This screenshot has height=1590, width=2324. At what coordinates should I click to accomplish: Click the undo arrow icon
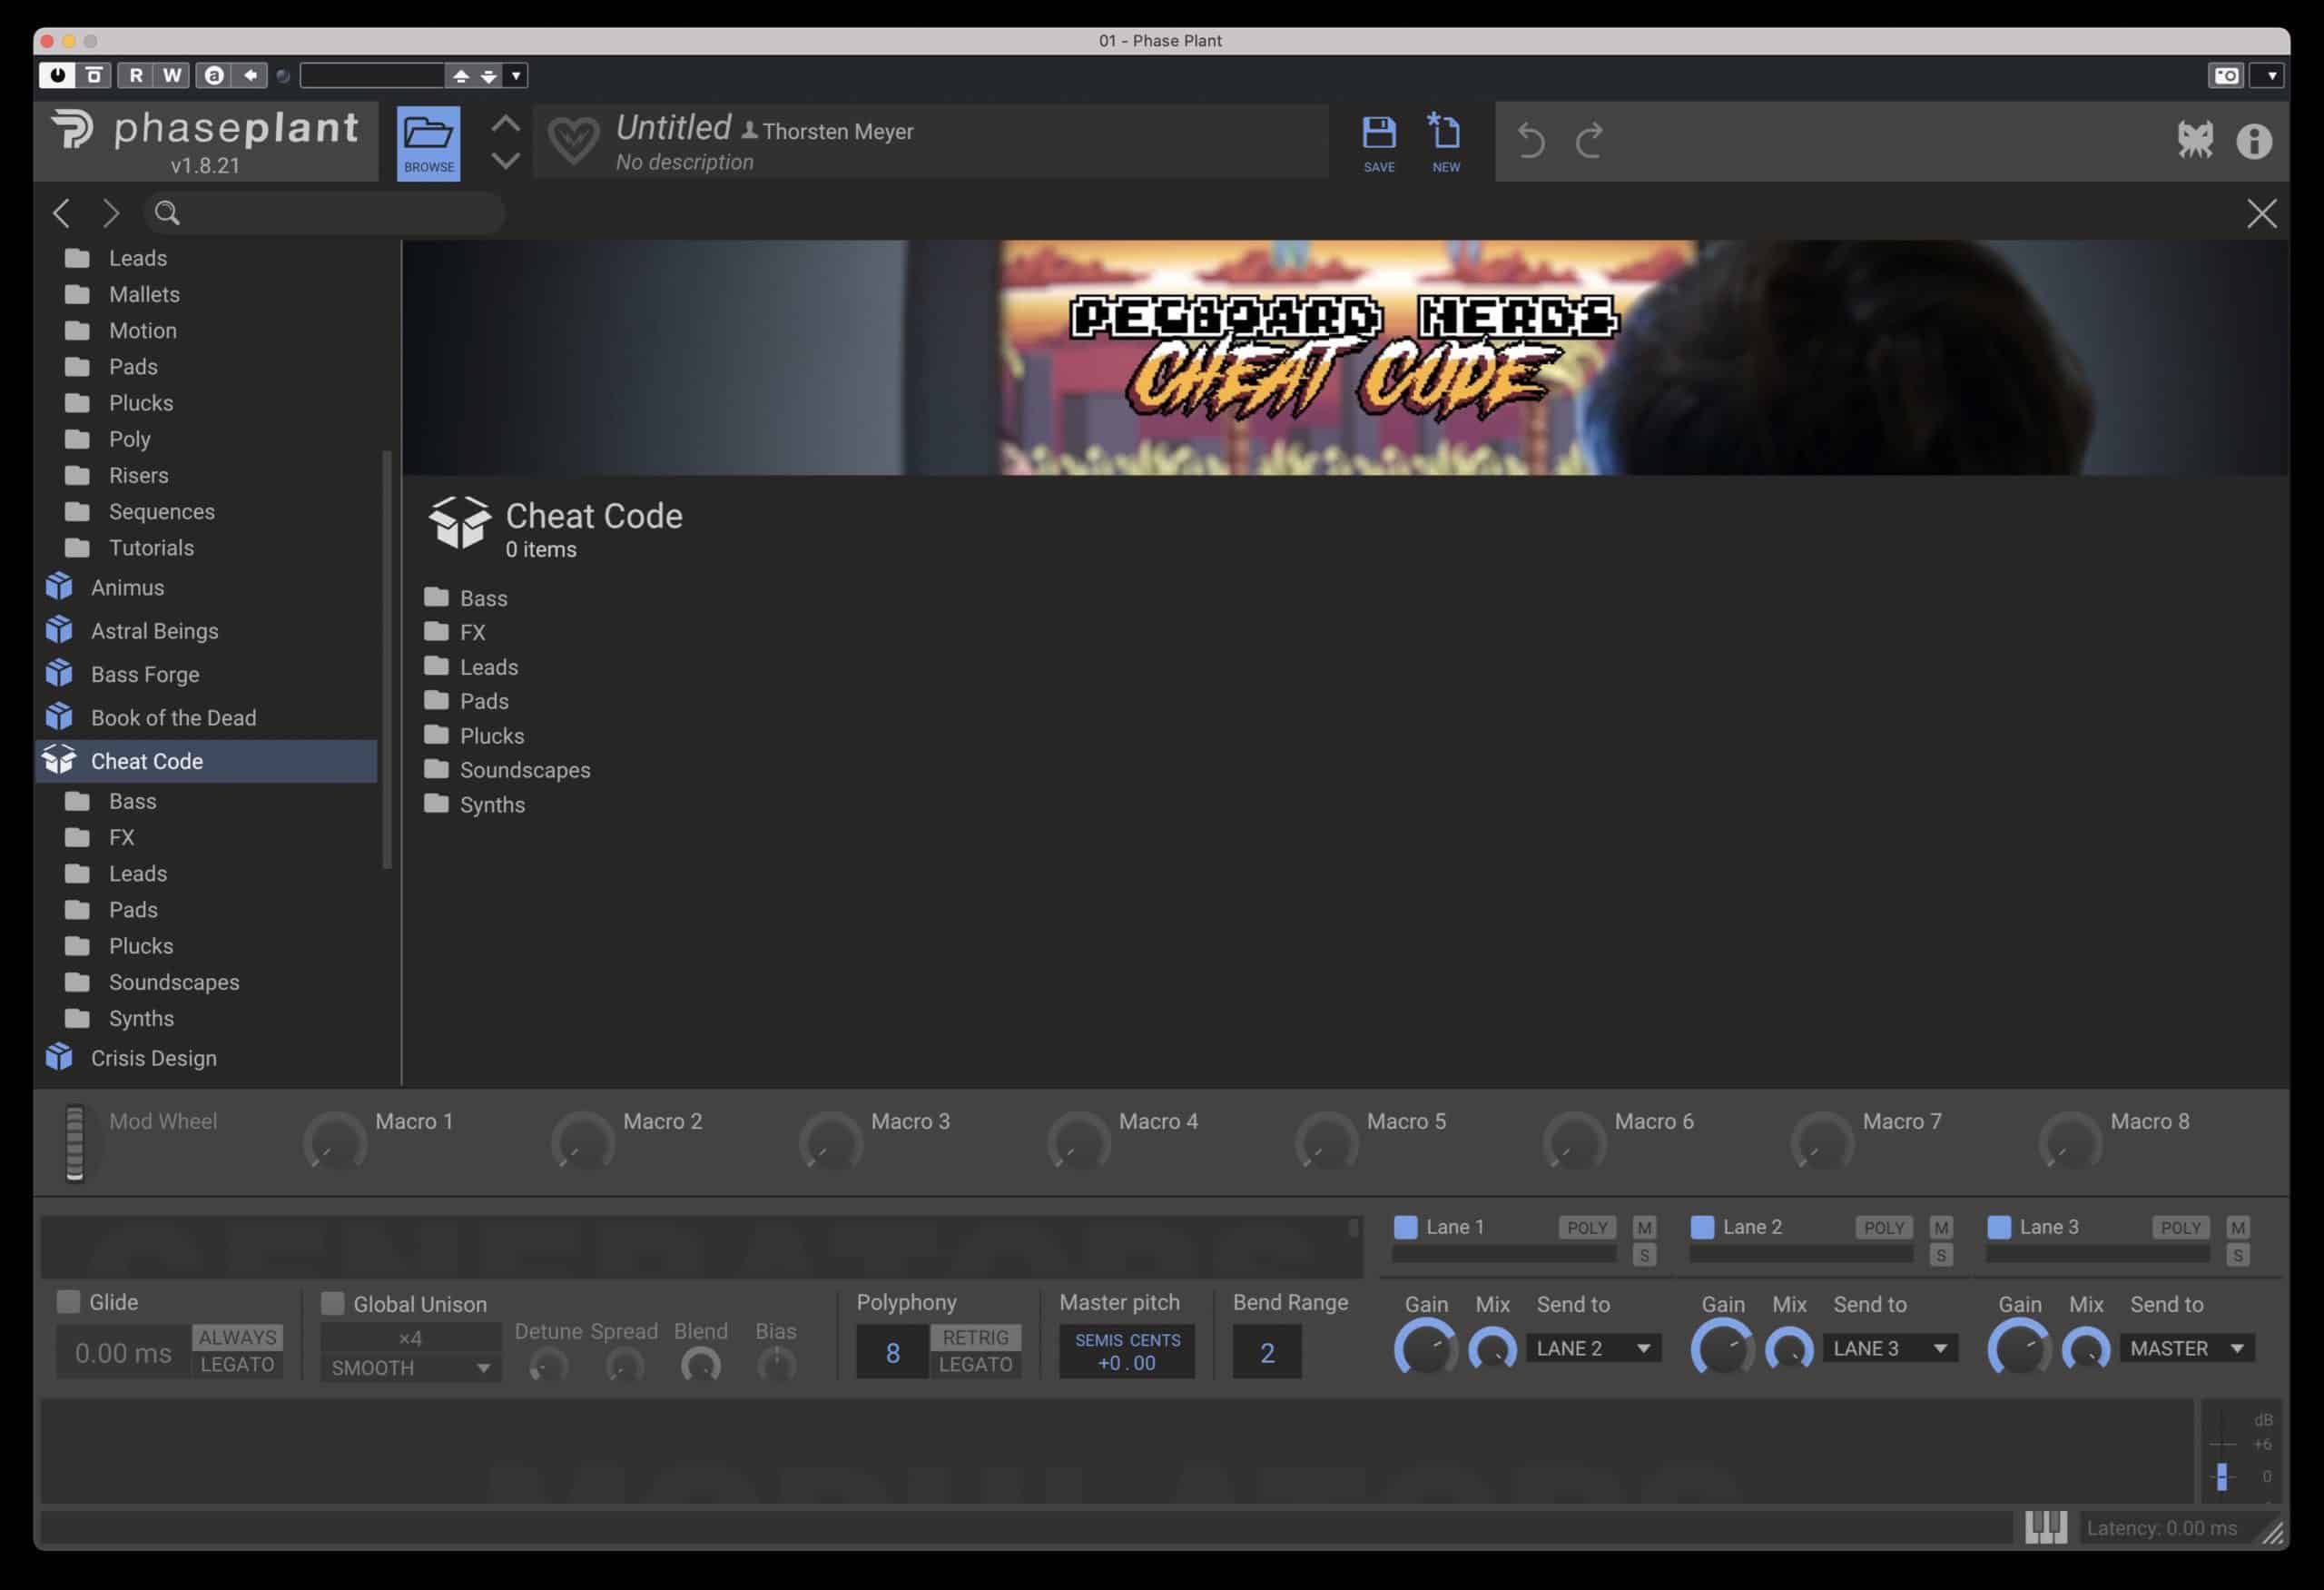(1530, 141)
